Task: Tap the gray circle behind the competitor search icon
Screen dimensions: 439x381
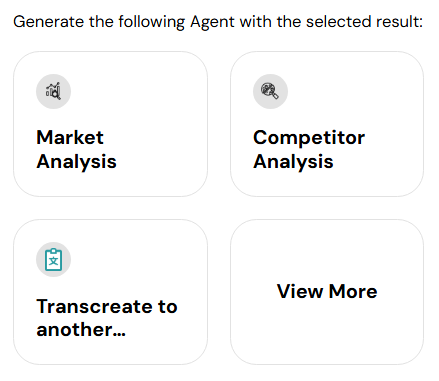Action: [x=270, y=91]
